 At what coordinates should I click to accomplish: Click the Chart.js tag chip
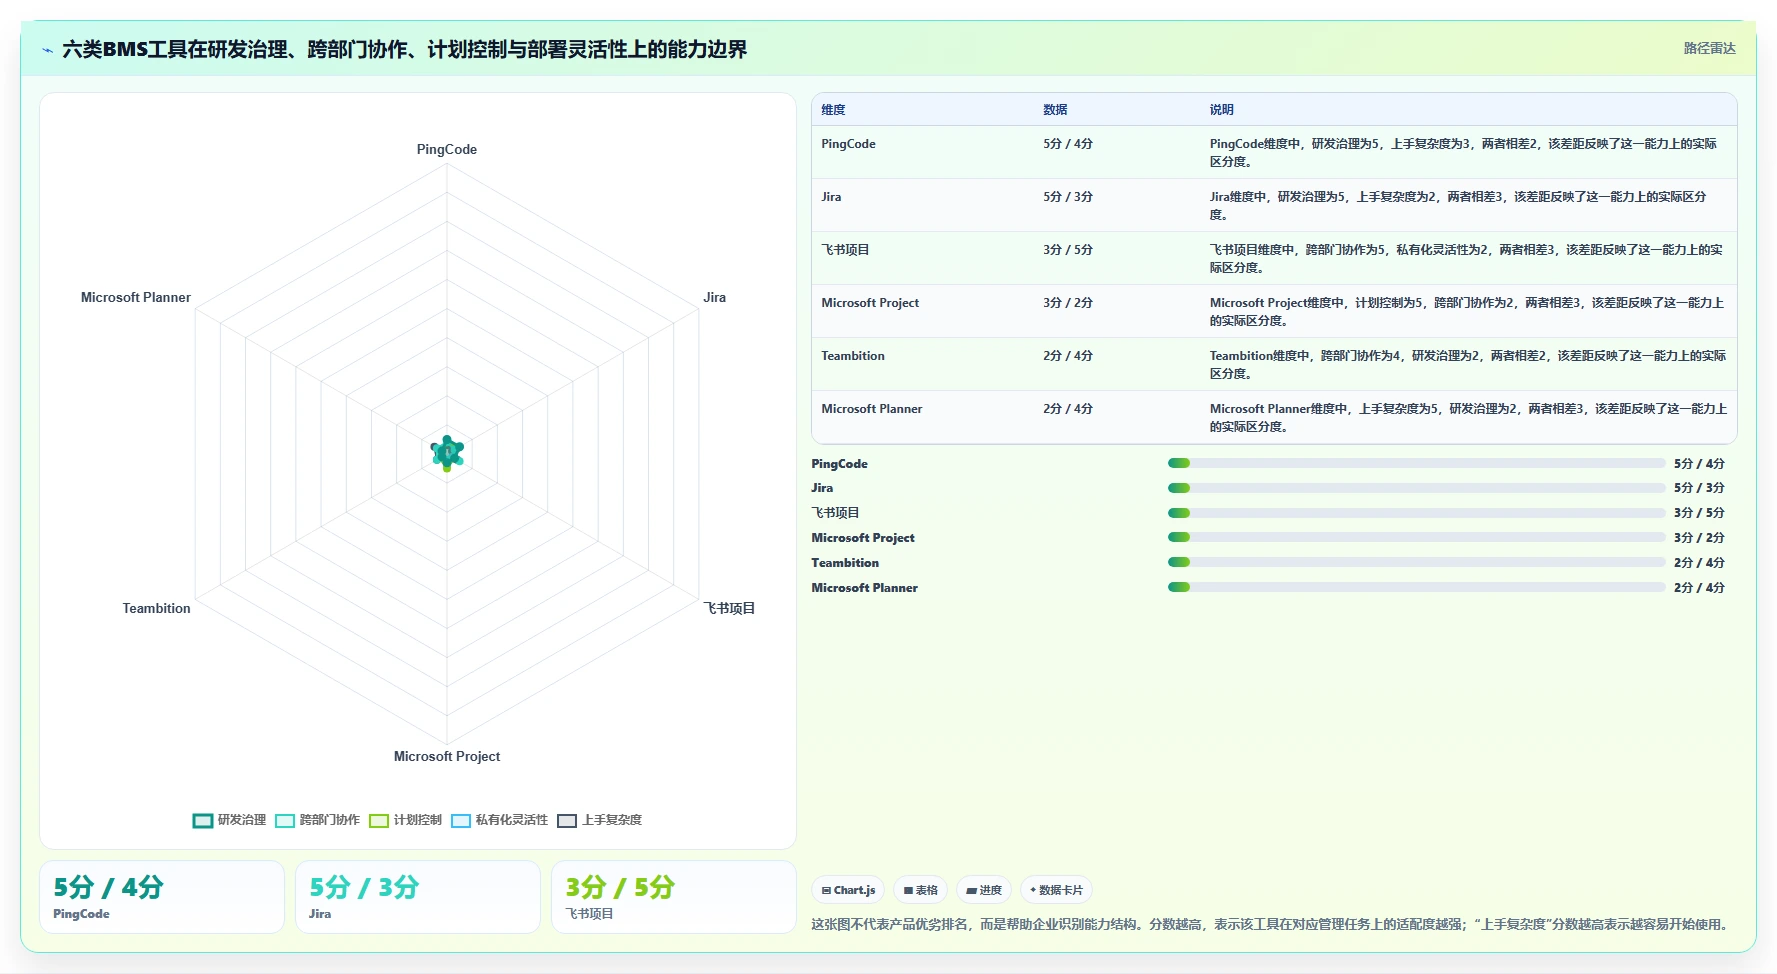click(x=848, y=890)
